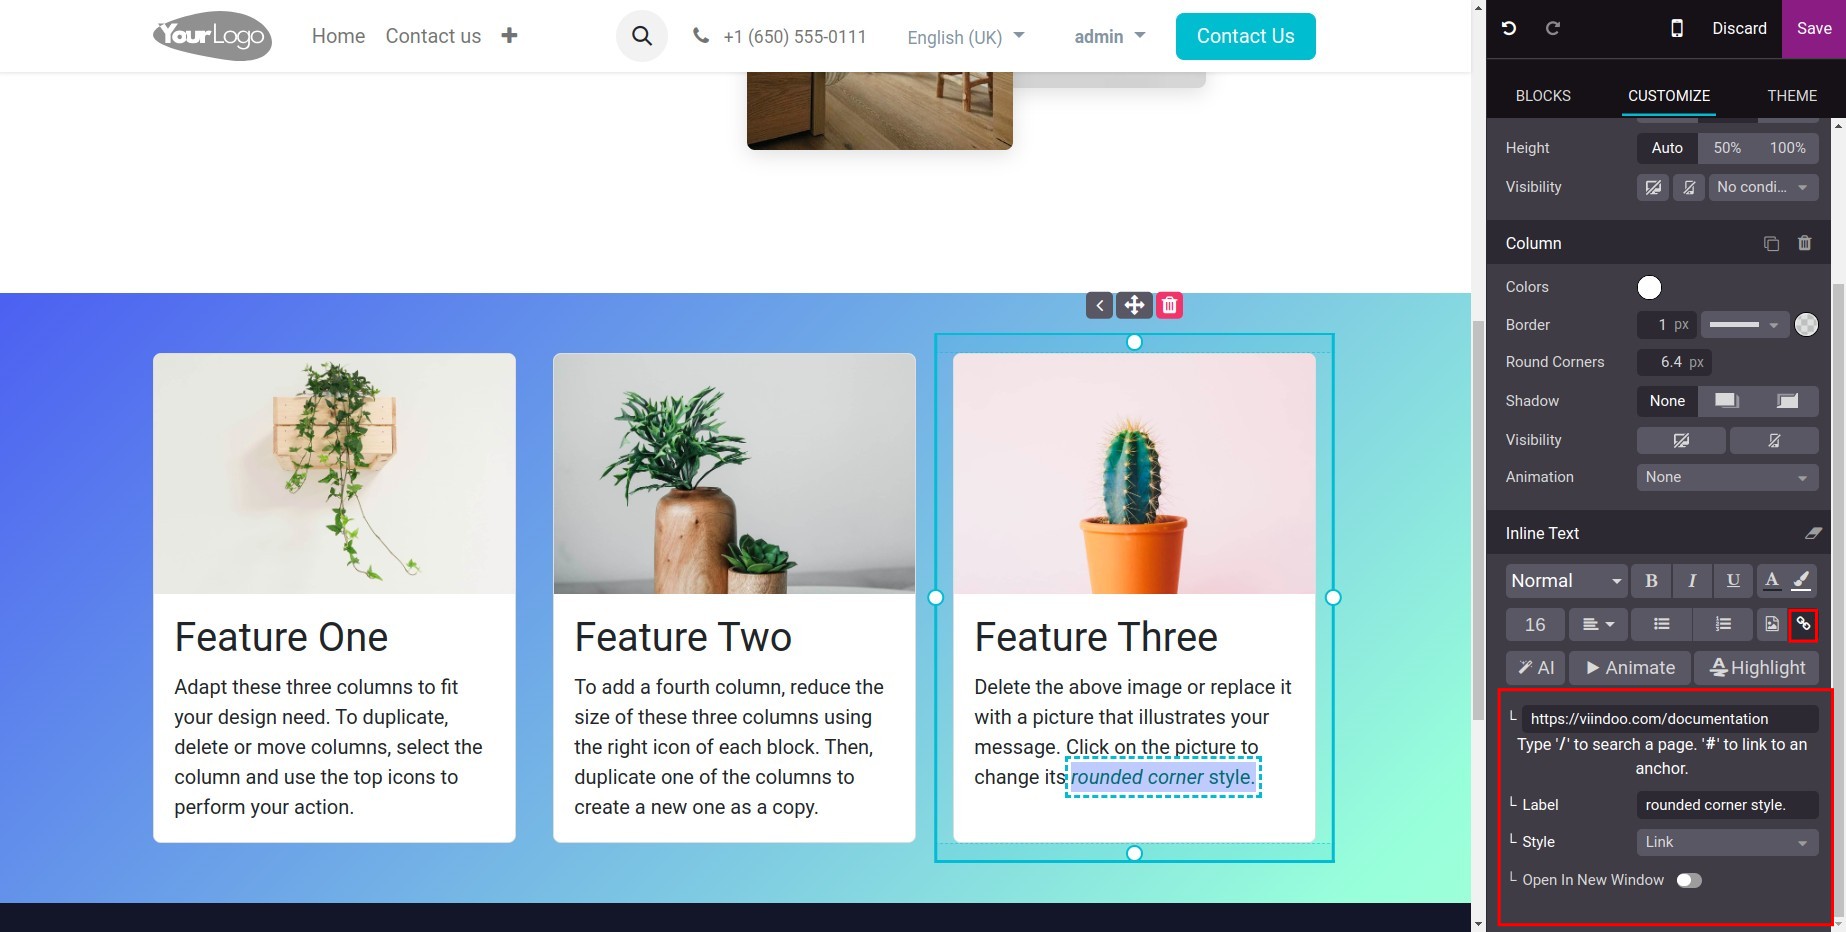1846x932 pixels.
Task: Apply italic formatting to text
Action: point(1691,581)
